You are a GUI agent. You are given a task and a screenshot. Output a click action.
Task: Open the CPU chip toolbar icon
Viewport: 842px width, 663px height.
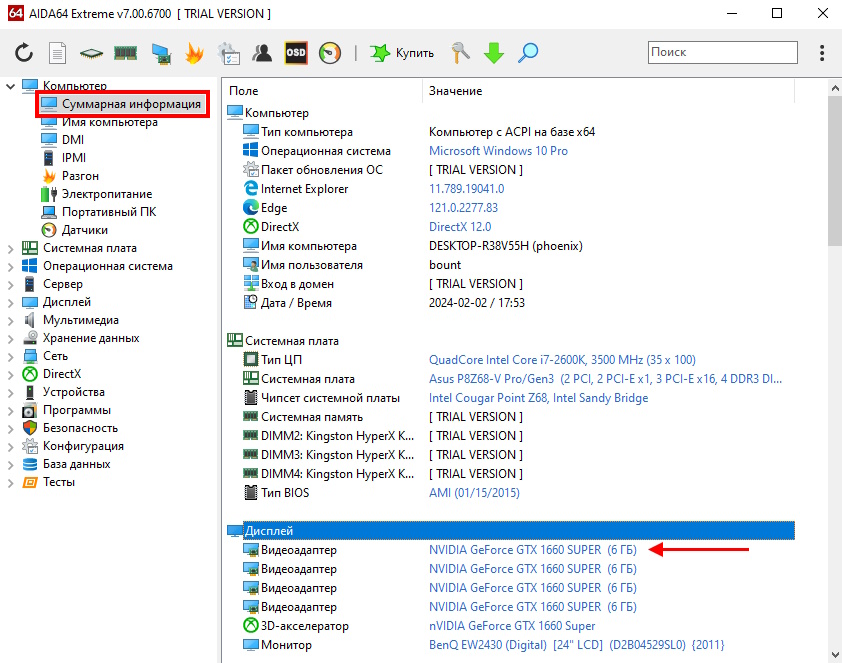click(x=91, y=53)
